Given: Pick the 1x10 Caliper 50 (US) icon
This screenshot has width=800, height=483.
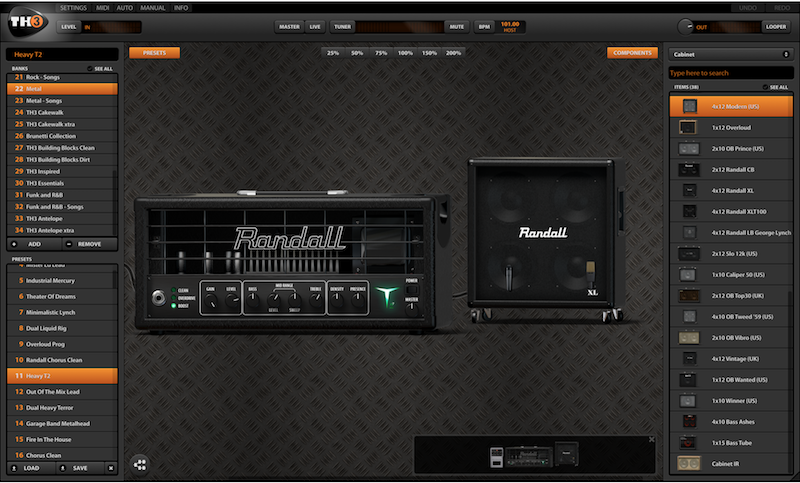Looking at the screenshot, I should (x=688, y=274).
